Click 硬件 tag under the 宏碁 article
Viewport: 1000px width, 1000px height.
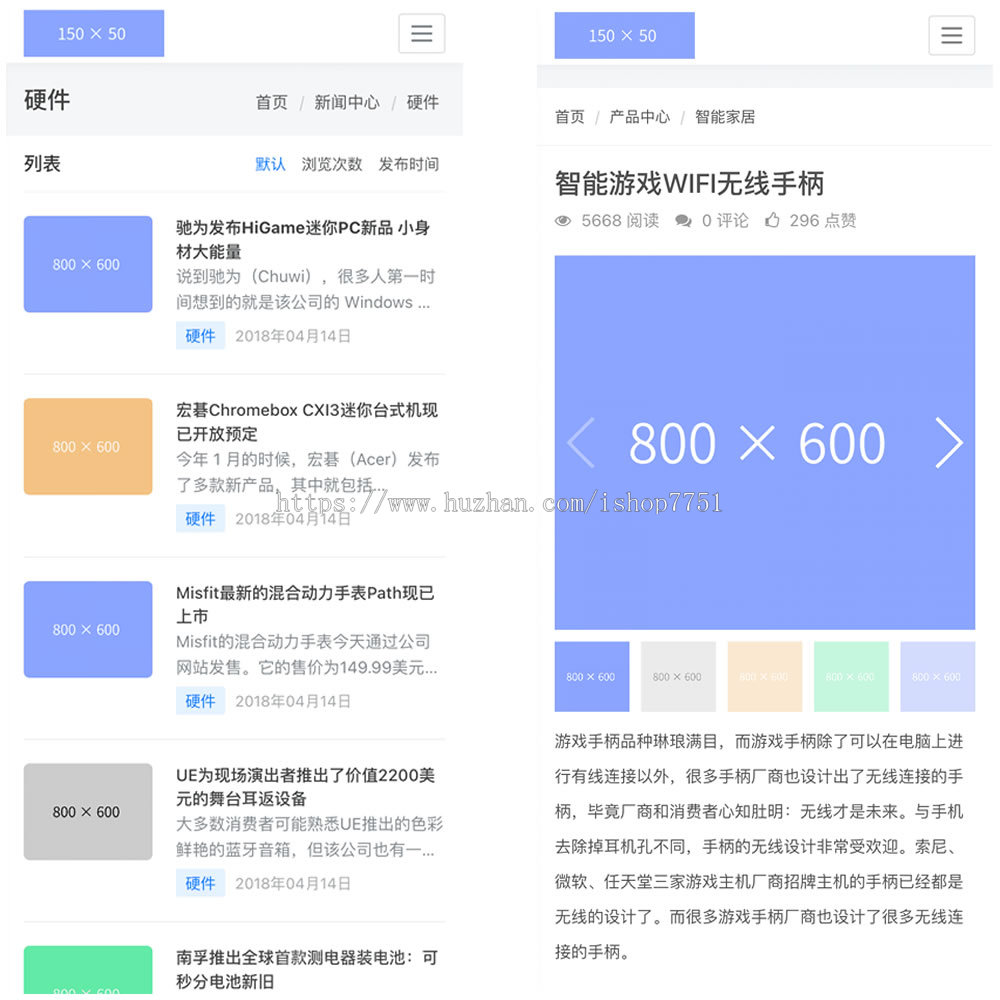pos(200,518)
